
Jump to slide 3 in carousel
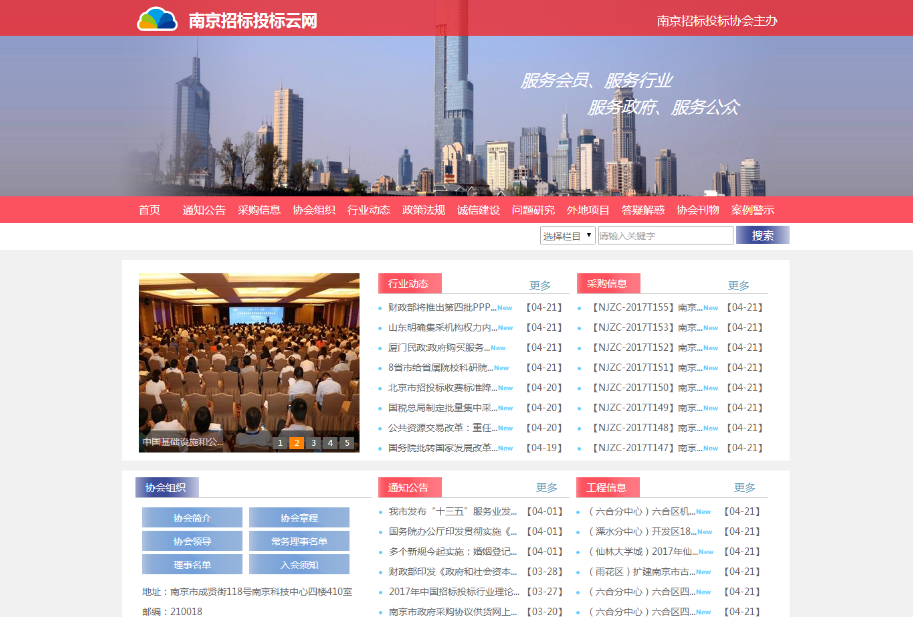click(313, 443)
